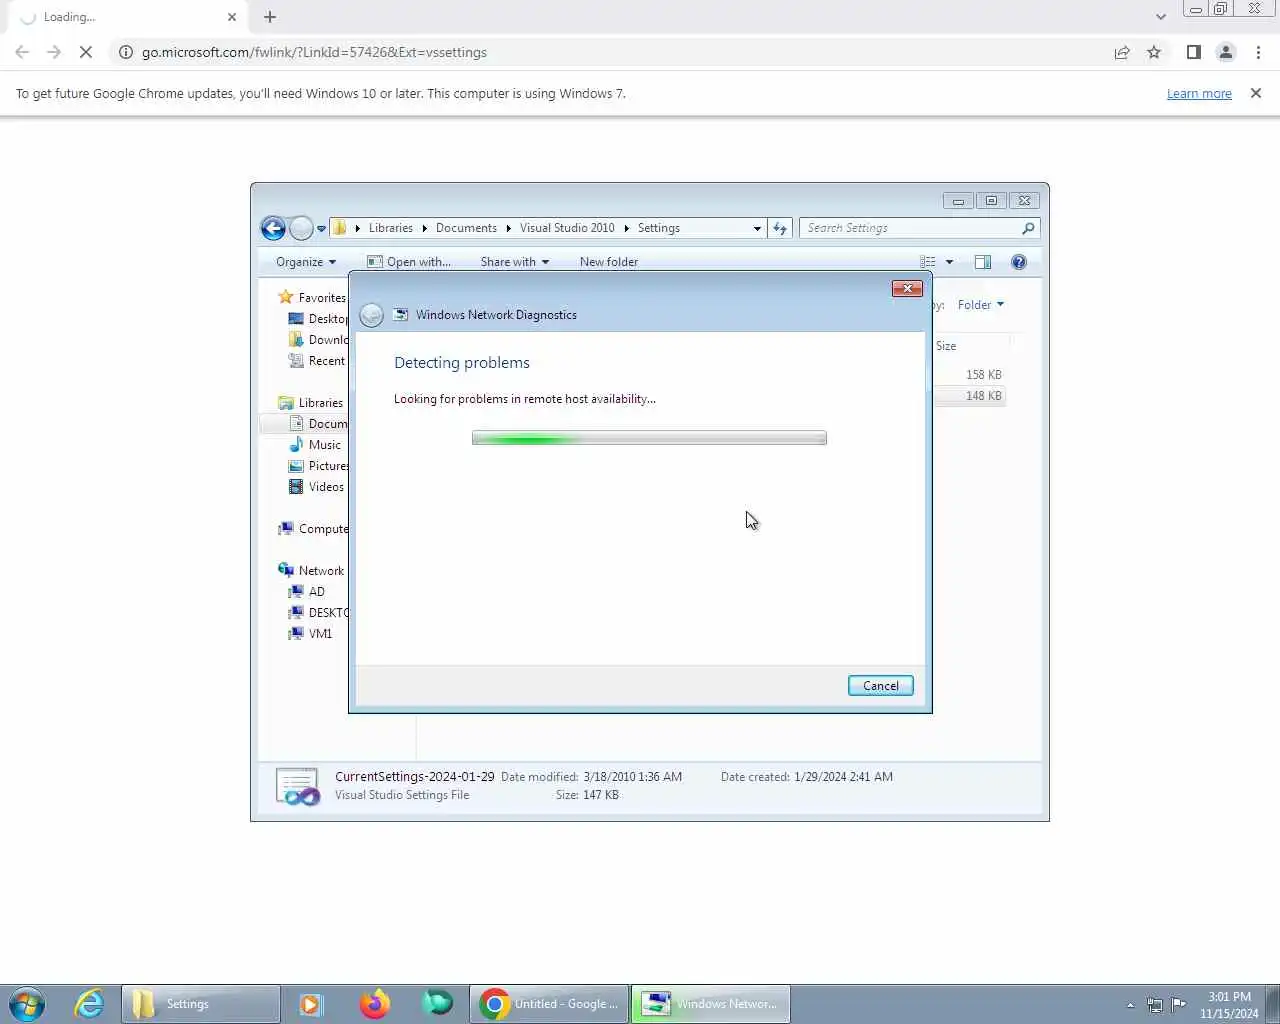Open the Organize menu
This screenshot has width=1280, height=1024.
[x=306, y=262]
